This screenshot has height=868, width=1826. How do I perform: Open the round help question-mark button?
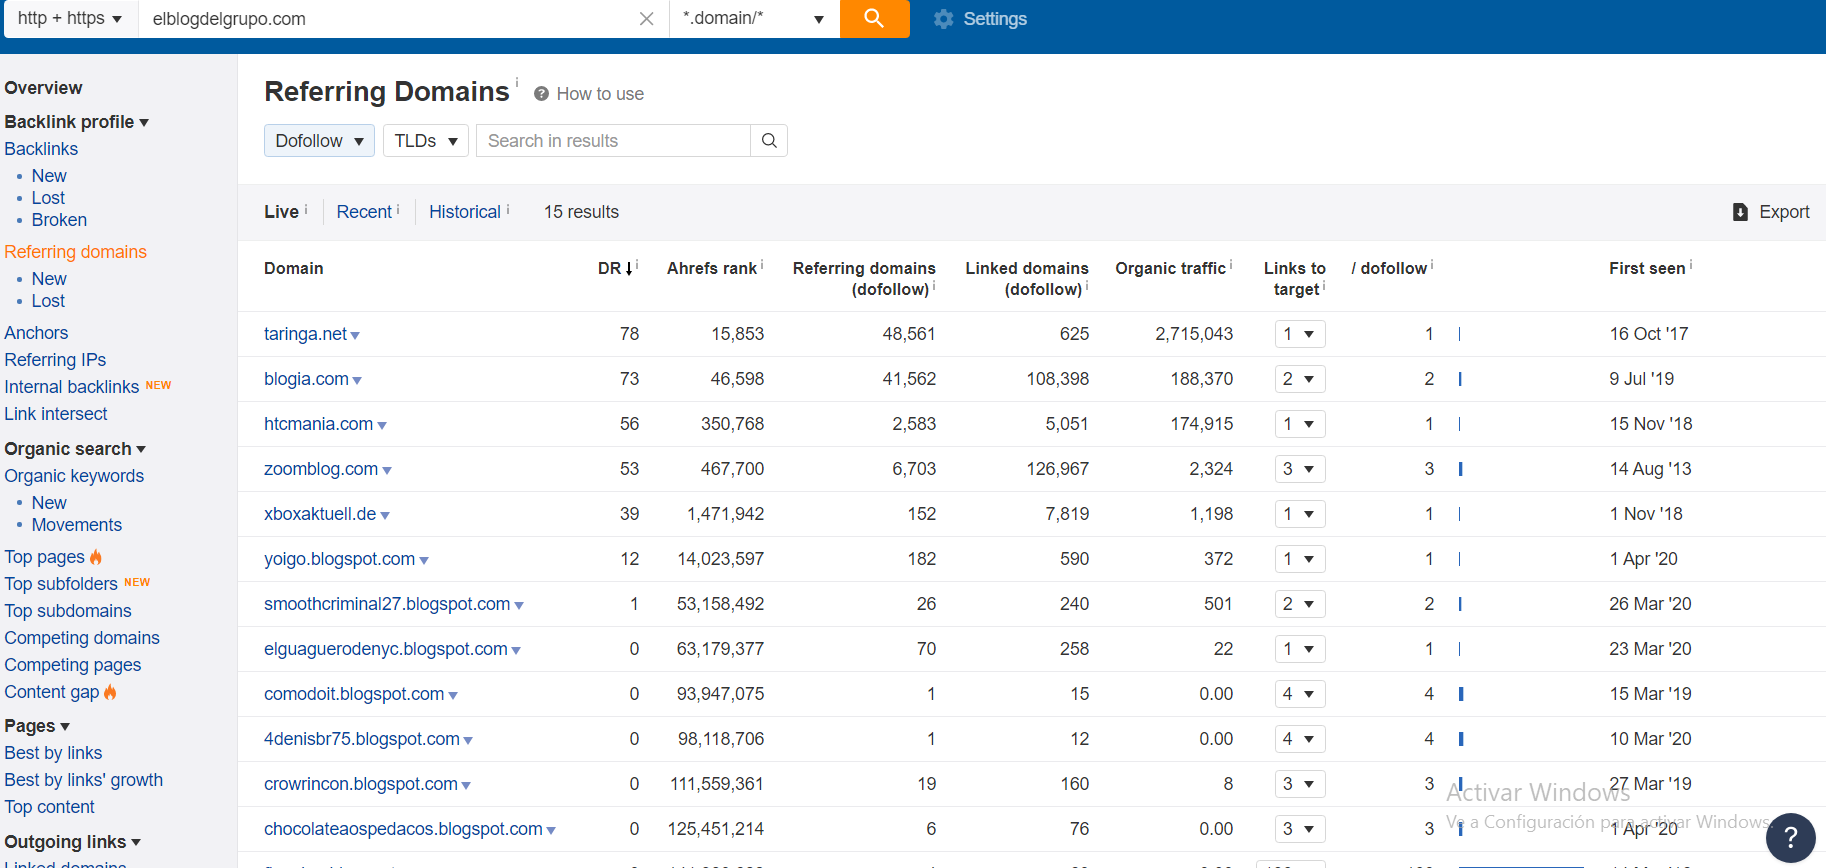[1790, 837]
